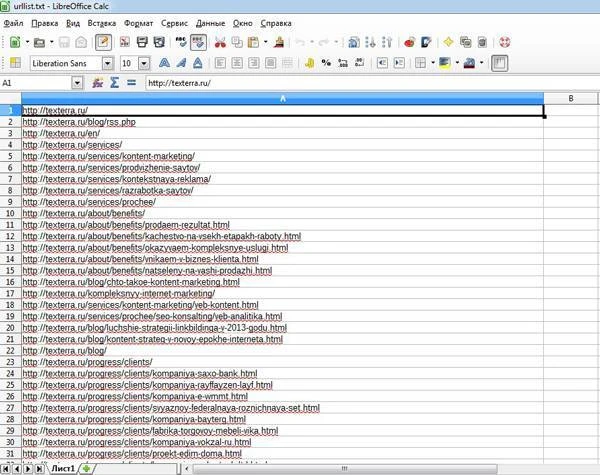Open the Navigator star icon
Viewport: 600px width, 475px height.
[x=448, y=42]
